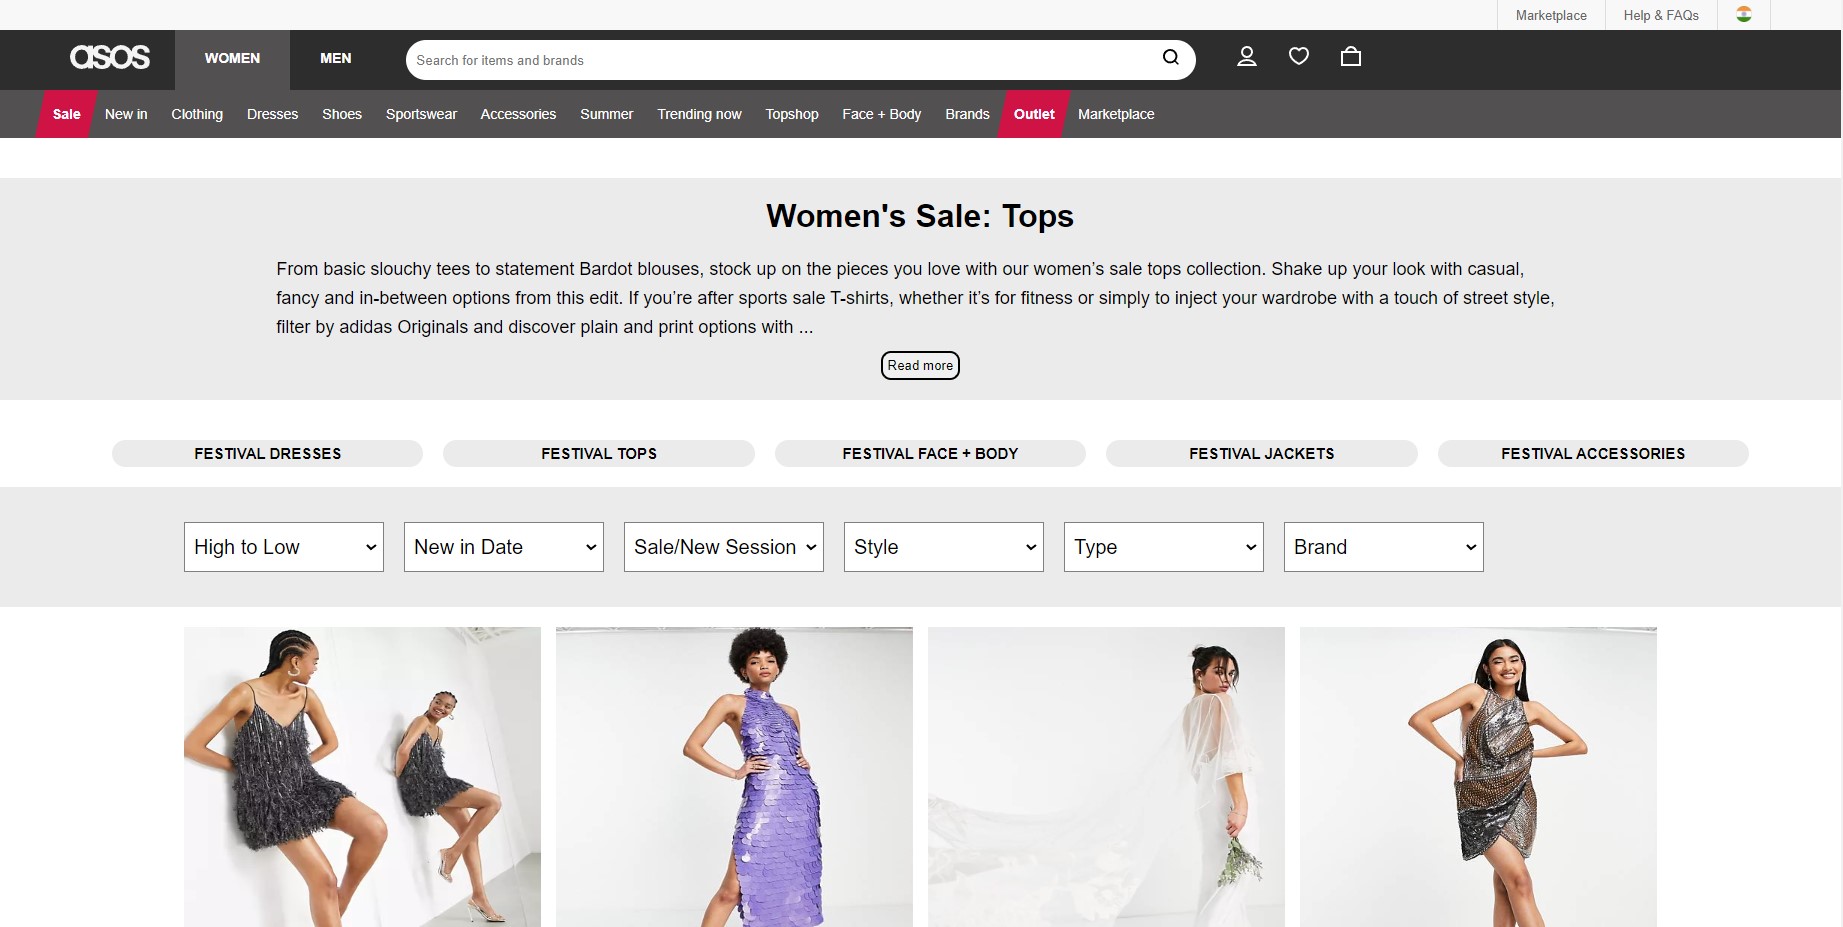This screenshot has height=927, width=1843.
Task: Open the shopping bag icon
Action: pos(1350,57)
